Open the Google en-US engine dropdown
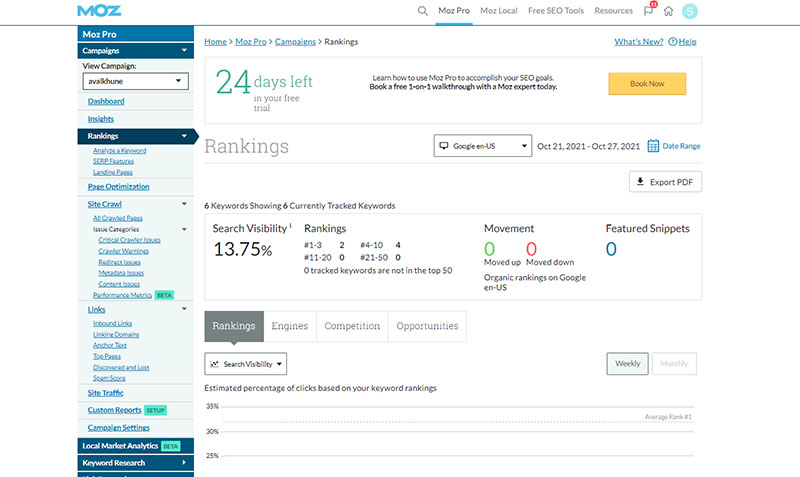Image resolution: width=800 pixels, height=477 pixels. [x=483, y=146]
